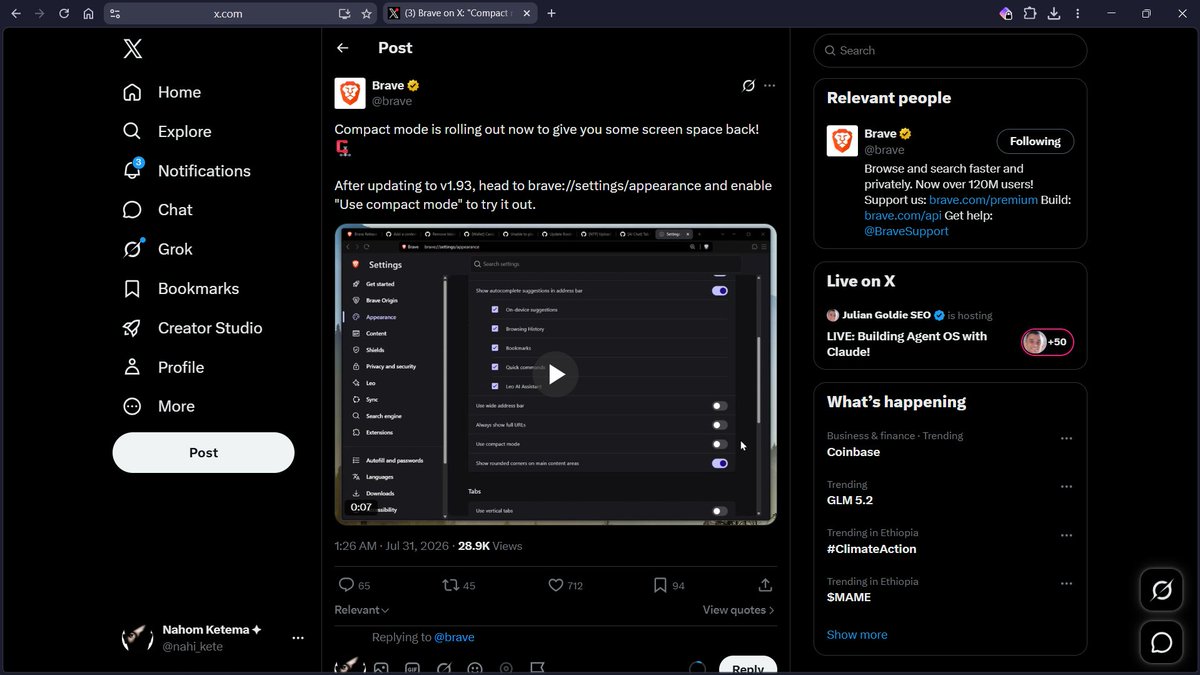Image resolution: width=1200 pixels, height=675 pixels.
Task: Open the Nahom Ketema account switcher
Action: 213,638
